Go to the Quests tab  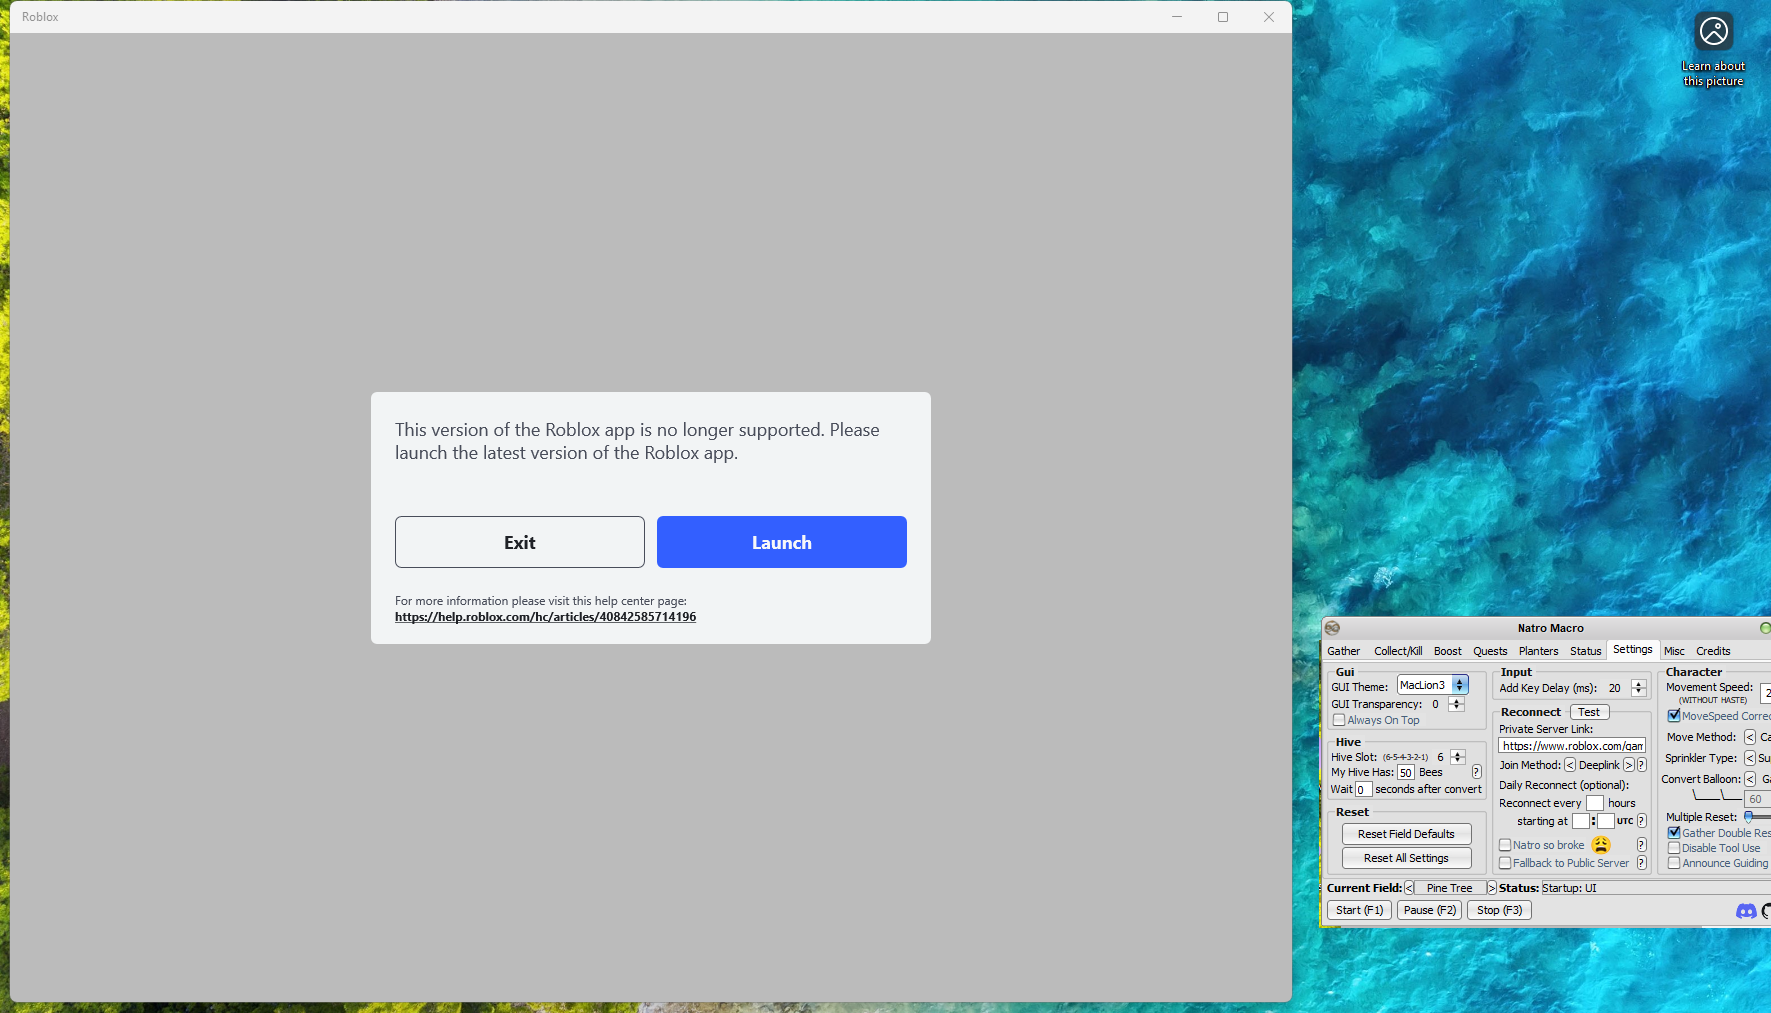[x=1490, y=651]
